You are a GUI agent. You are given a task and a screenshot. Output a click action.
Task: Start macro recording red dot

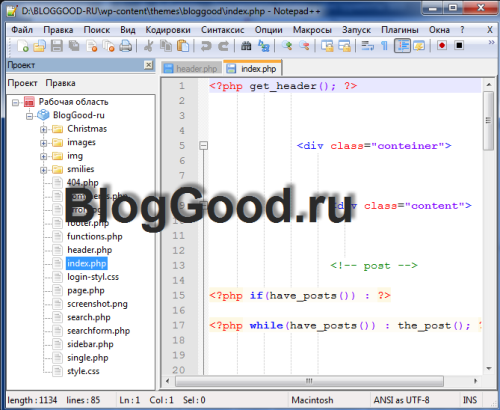(x=442, y=45)
